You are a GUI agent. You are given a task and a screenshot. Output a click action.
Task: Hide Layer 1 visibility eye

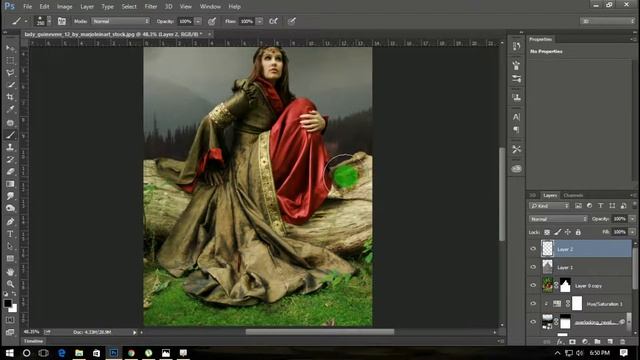coord(533,267)
